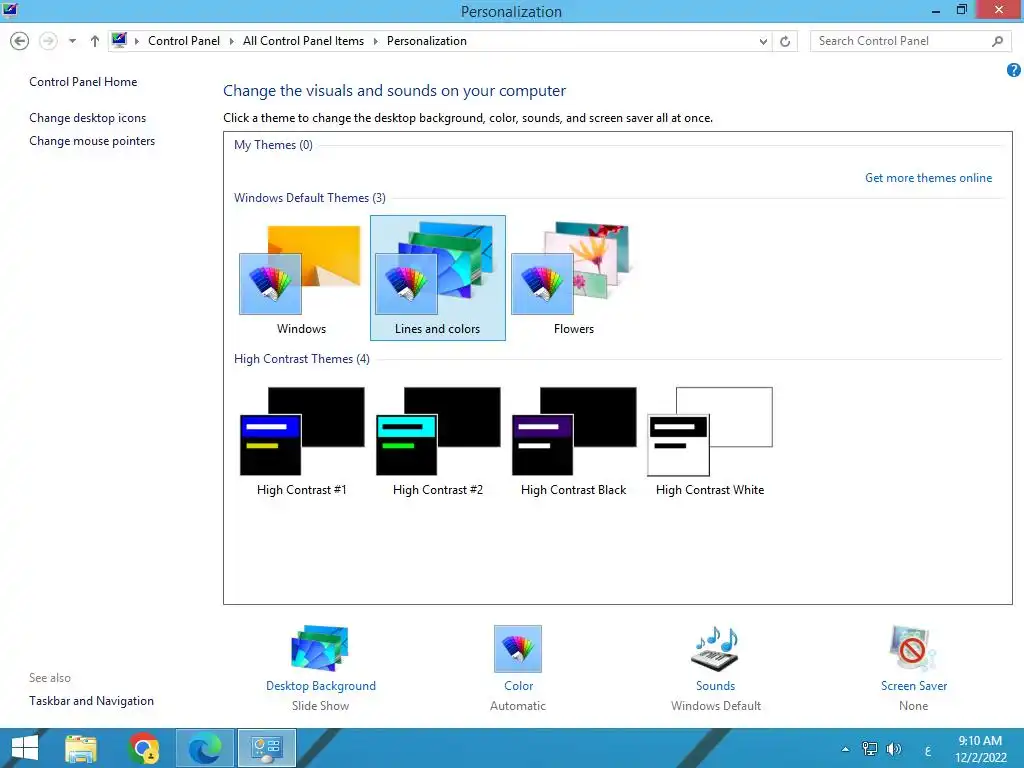Click the Control Panel taskbar button
The width and height of the screenshot is (1024, 768).
point(266,748)
